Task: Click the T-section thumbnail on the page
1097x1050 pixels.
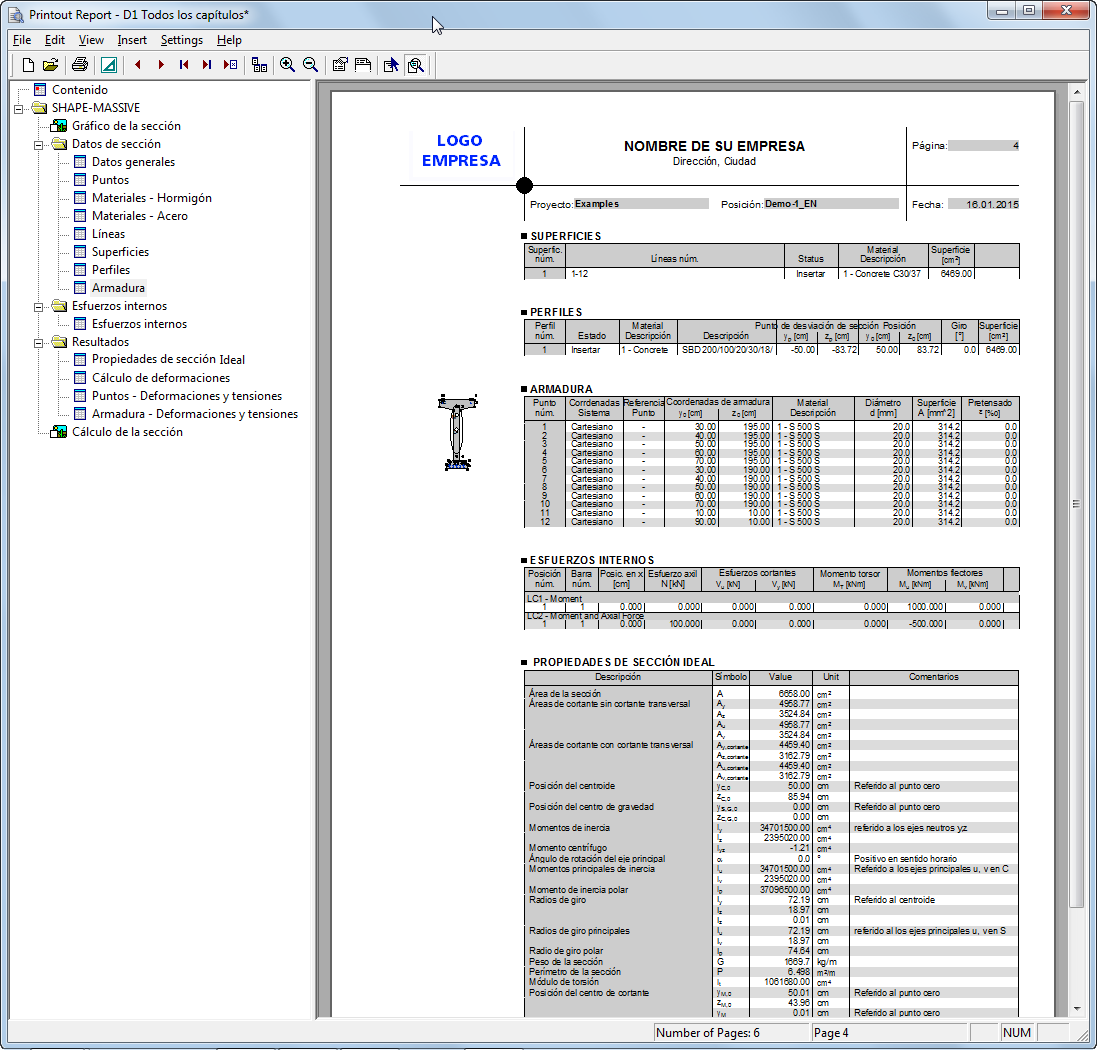Action: 458,432
